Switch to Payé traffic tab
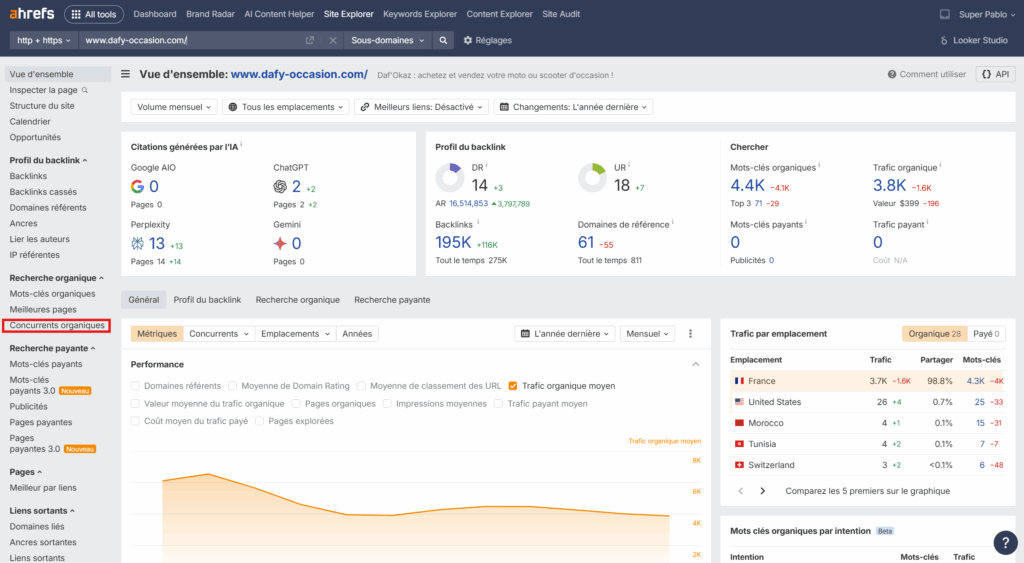Screen dimensions: 1024x563 tap(986, 334)
